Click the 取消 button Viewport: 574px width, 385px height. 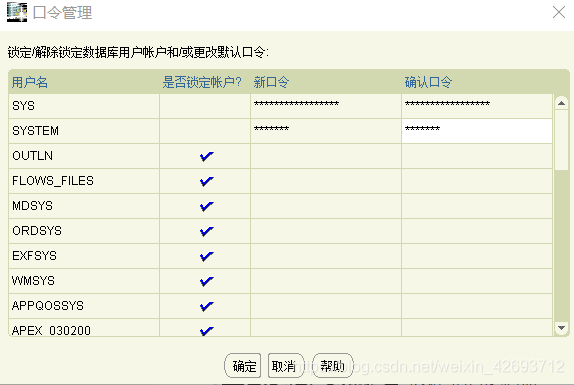pyautogui.click(x=286, y=365)
